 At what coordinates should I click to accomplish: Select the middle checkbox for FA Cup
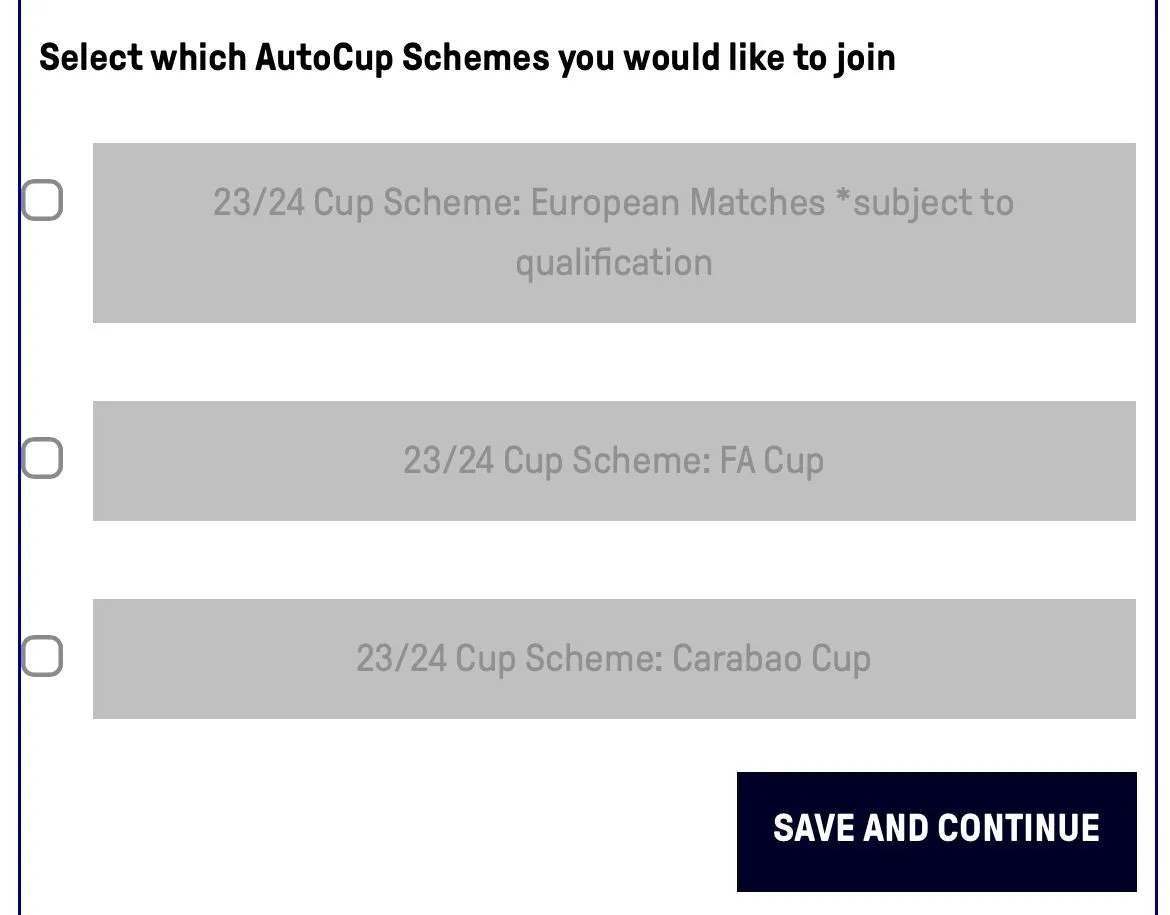pyautogui.click(x=43, y=459)
